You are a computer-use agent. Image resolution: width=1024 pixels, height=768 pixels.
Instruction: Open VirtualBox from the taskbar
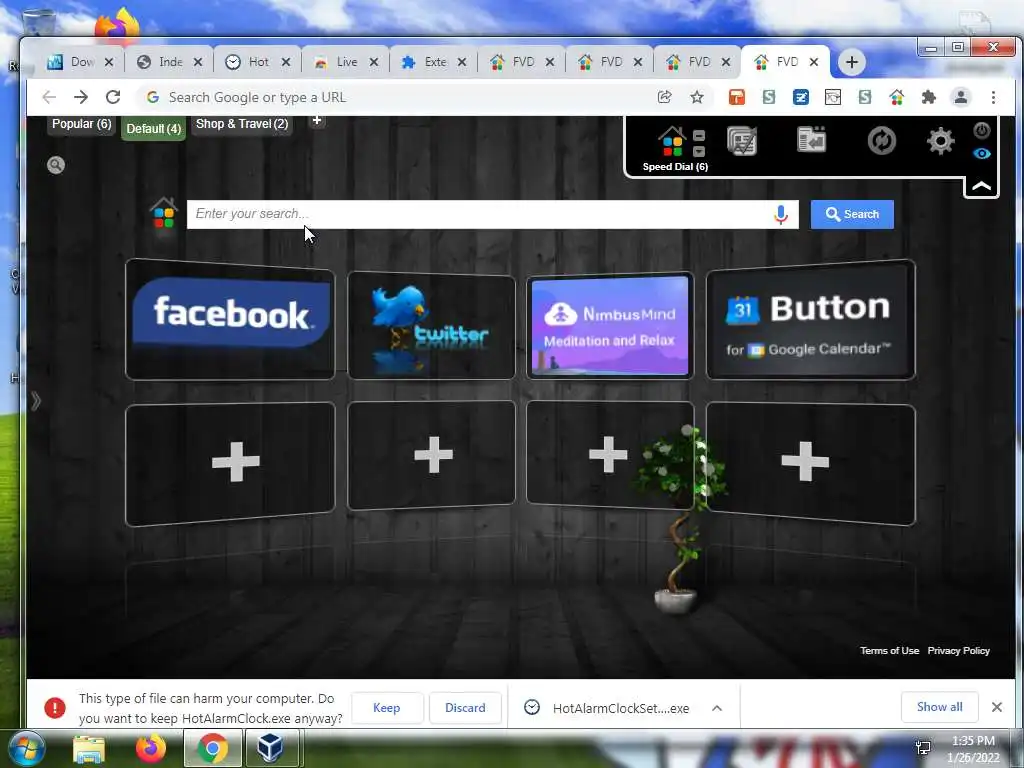coord(270,748)
